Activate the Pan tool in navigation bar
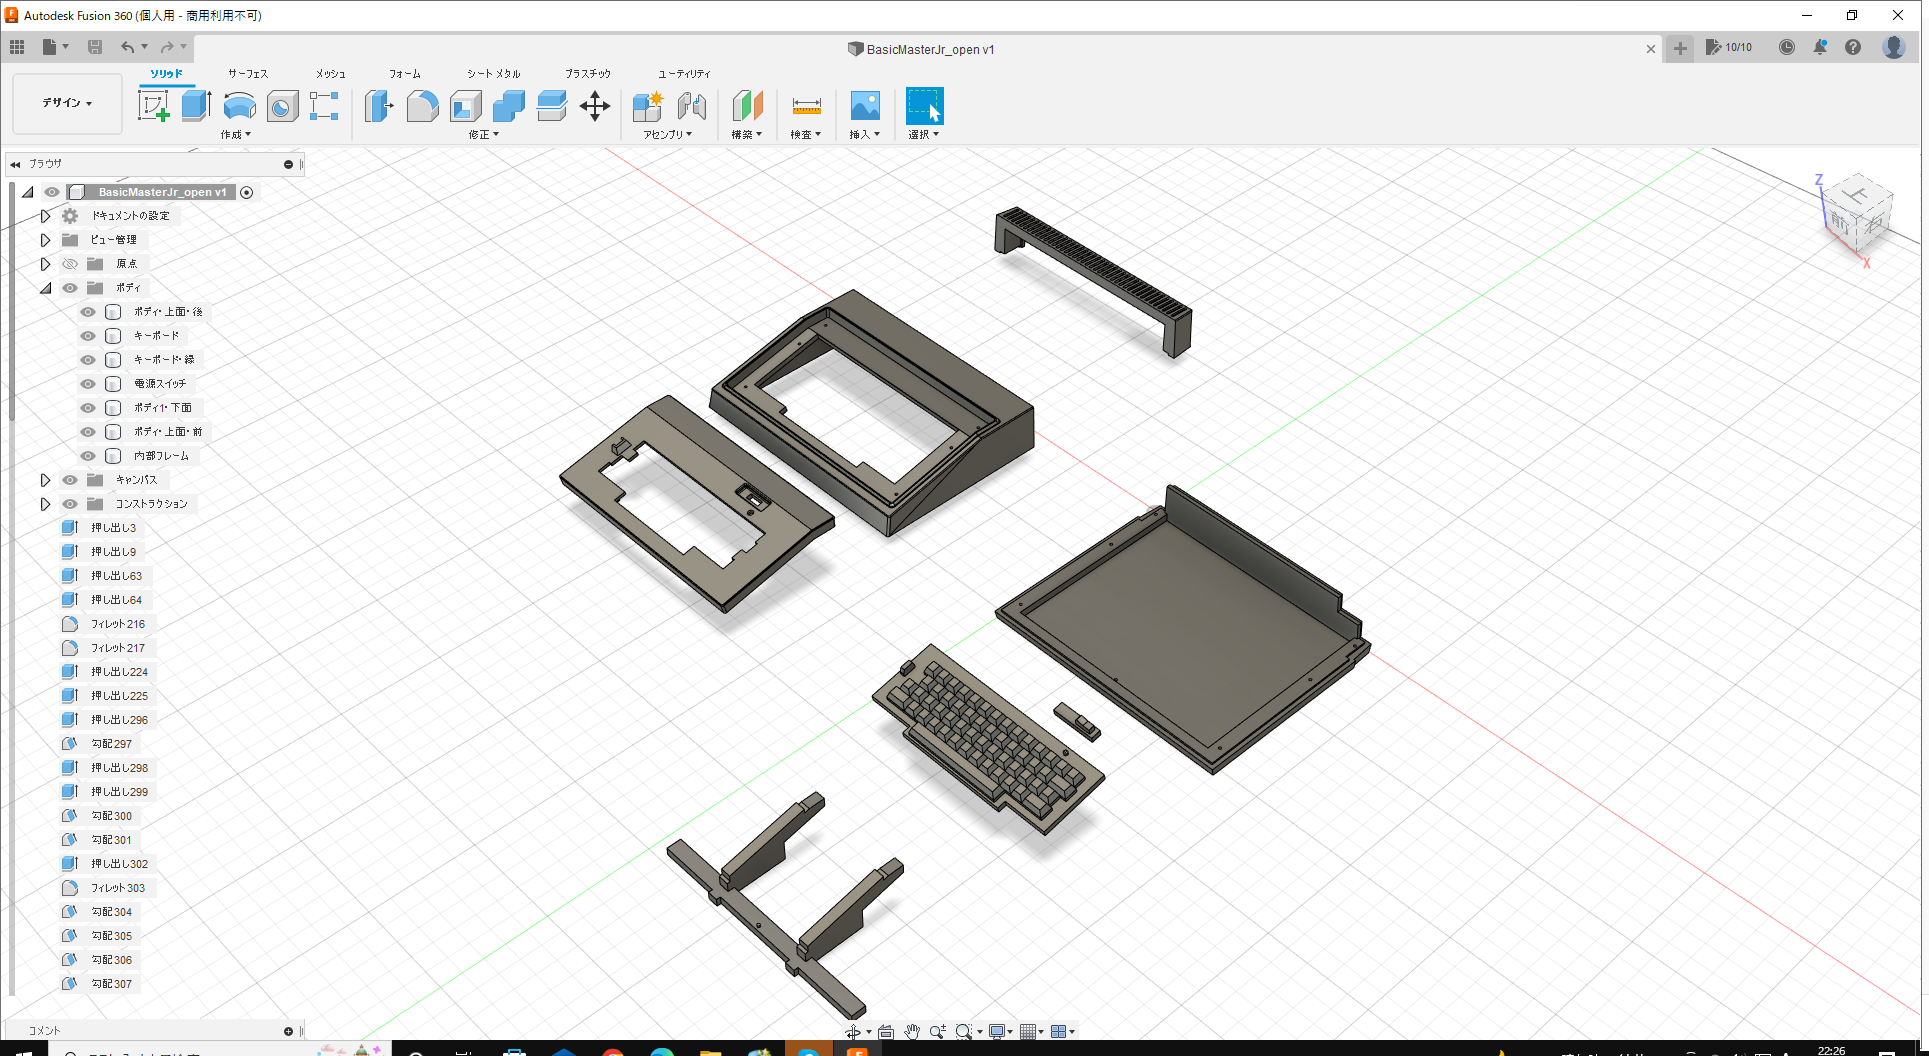The height and width of the screenshot is (1056, 1929). click(911, 1031)
